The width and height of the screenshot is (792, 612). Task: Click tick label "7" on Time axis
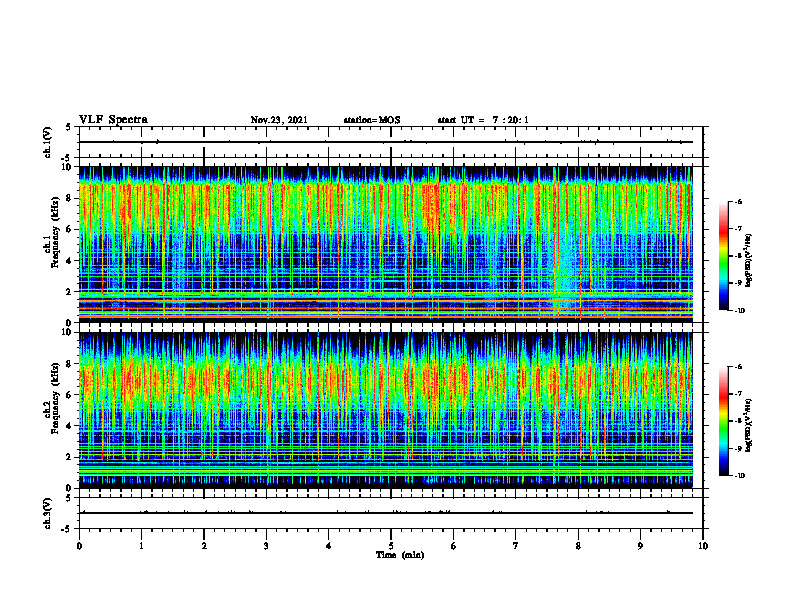pos(516,546)
